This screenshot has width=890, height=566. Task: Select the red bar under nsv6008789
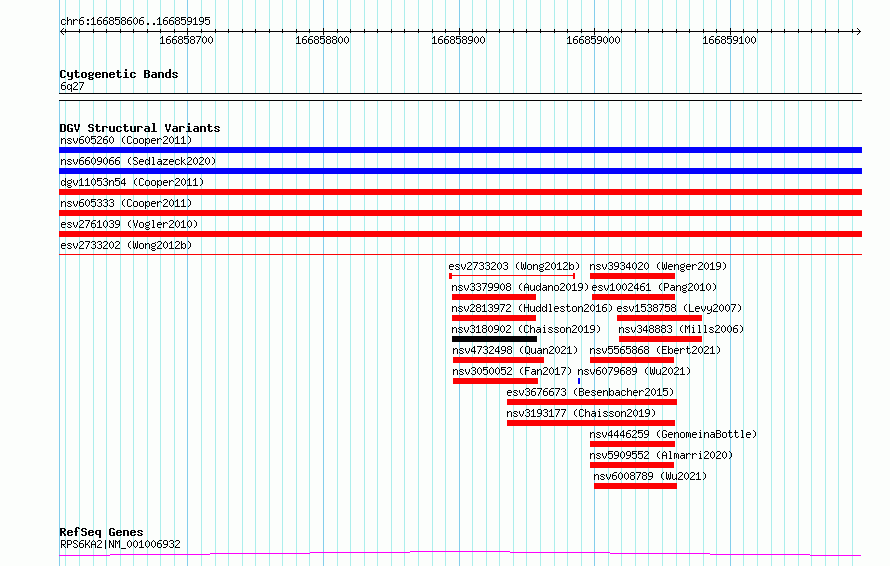635,486
